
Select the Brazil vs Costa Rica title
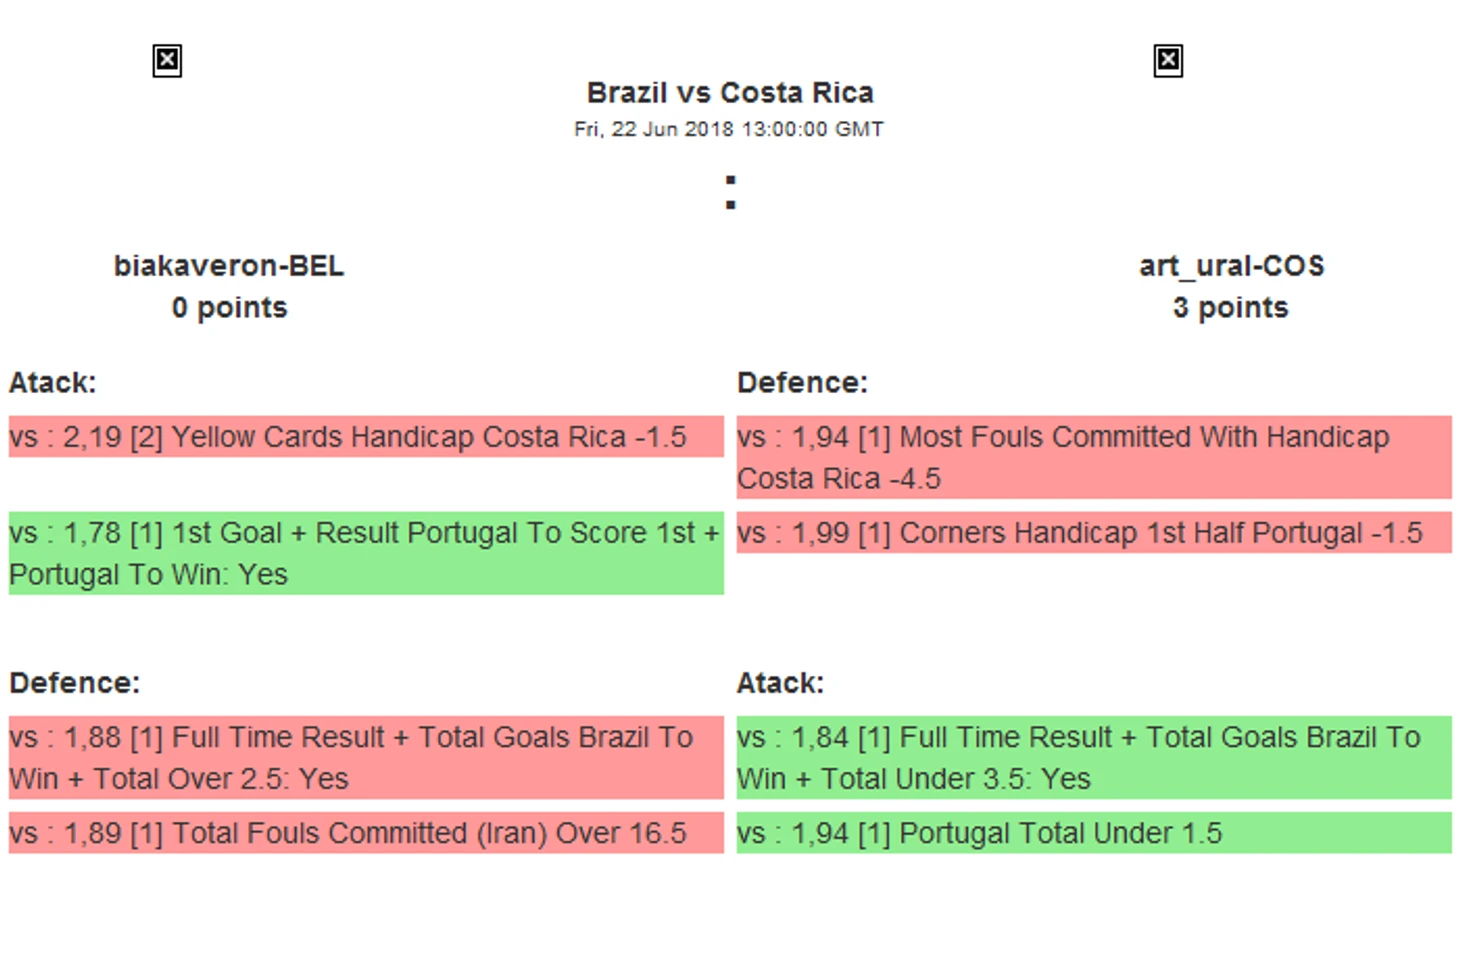coord(730,93)
